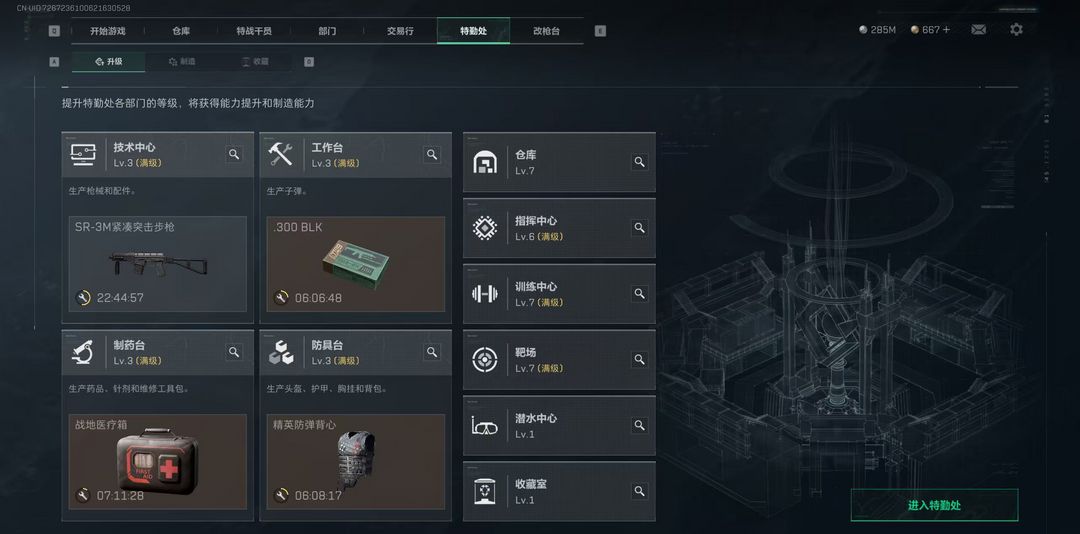Select the 制造 sub-tab
The width and height of the screenshot is (1080, 534).
pyautogui.click(x=182, y=62)
